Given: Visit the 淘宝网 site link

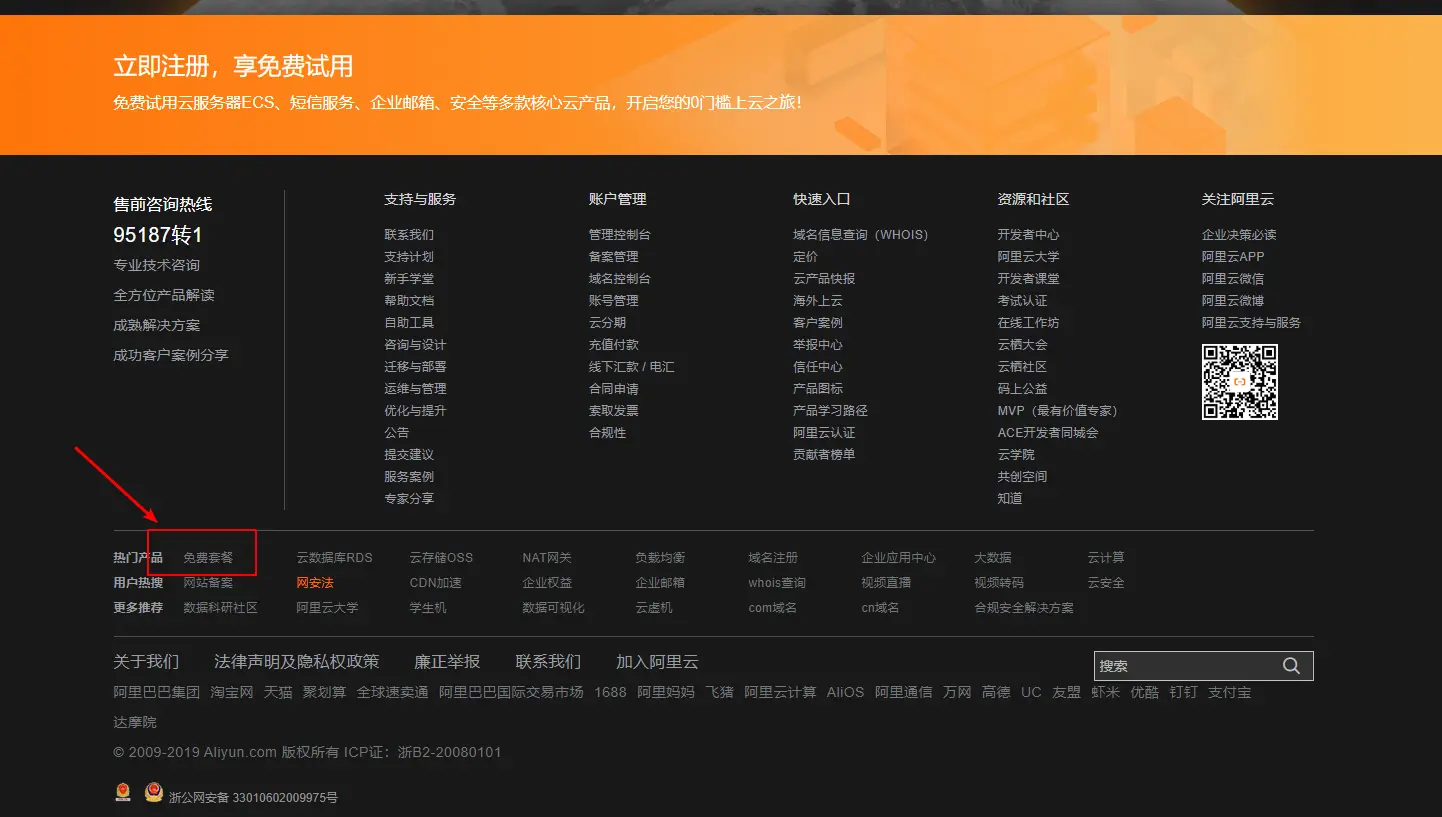Looking at the screenshot, I should (231, 691).
